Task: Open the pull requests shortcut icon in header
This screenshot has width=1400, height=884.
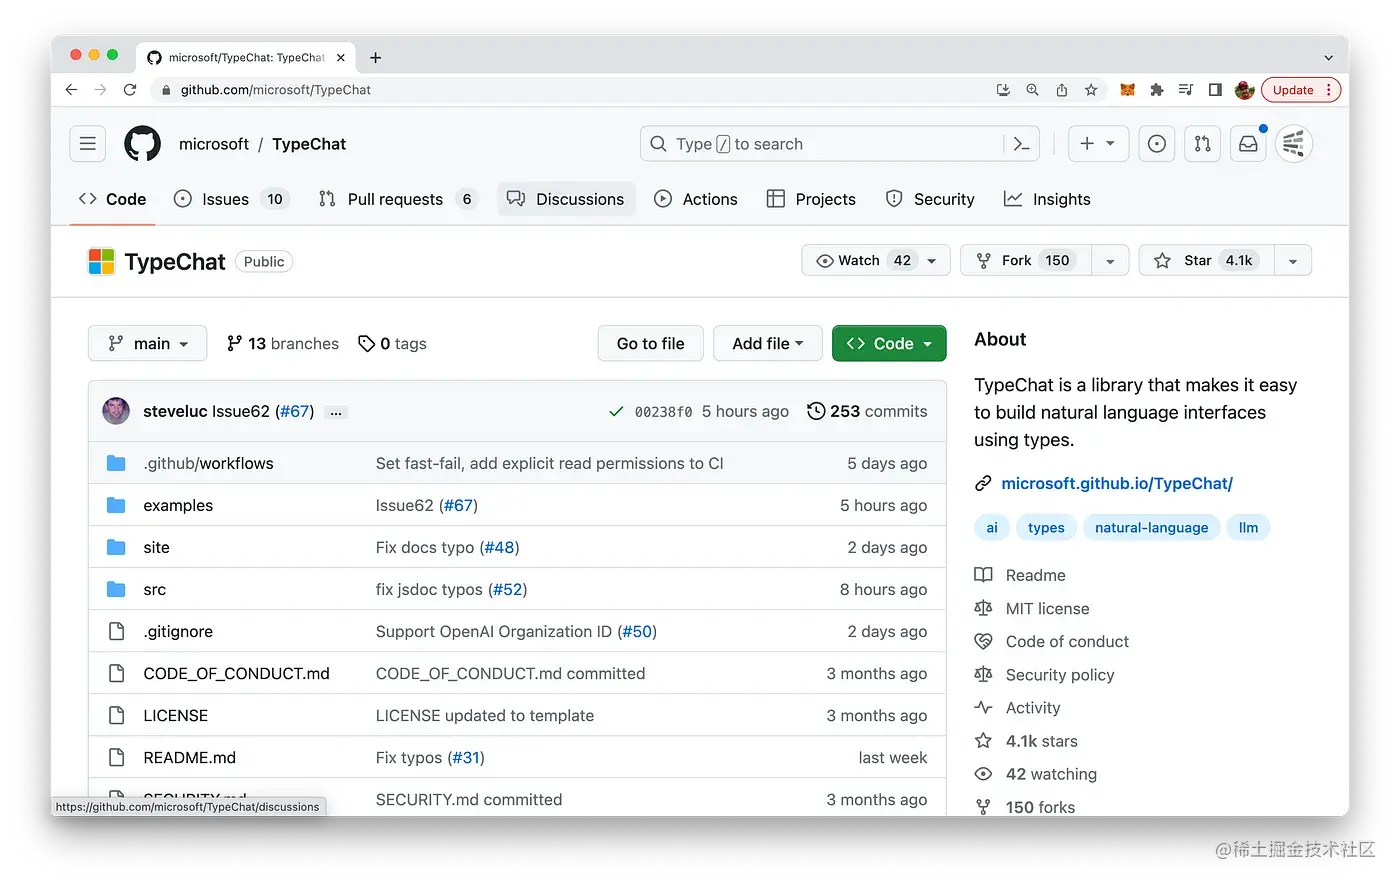Action: 1203,144
